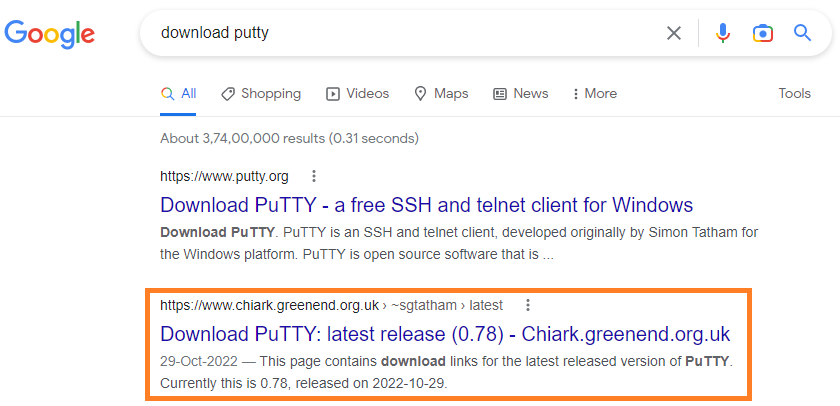Click the snippet mentioning Simon Tatham
840x406 pixels.
pos(459,244)
